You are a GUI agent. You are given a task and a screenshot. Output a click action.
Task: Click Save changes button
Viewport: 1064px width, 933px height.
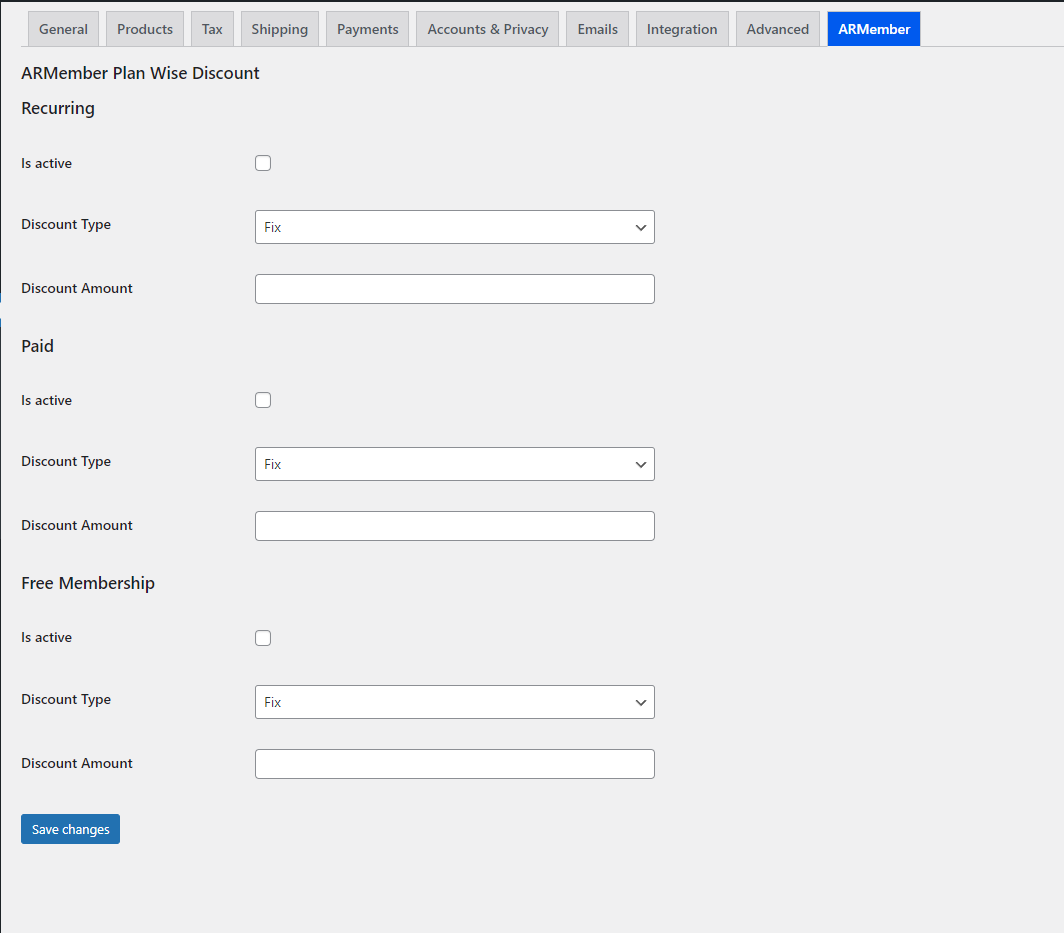click(x=71, y=829)
